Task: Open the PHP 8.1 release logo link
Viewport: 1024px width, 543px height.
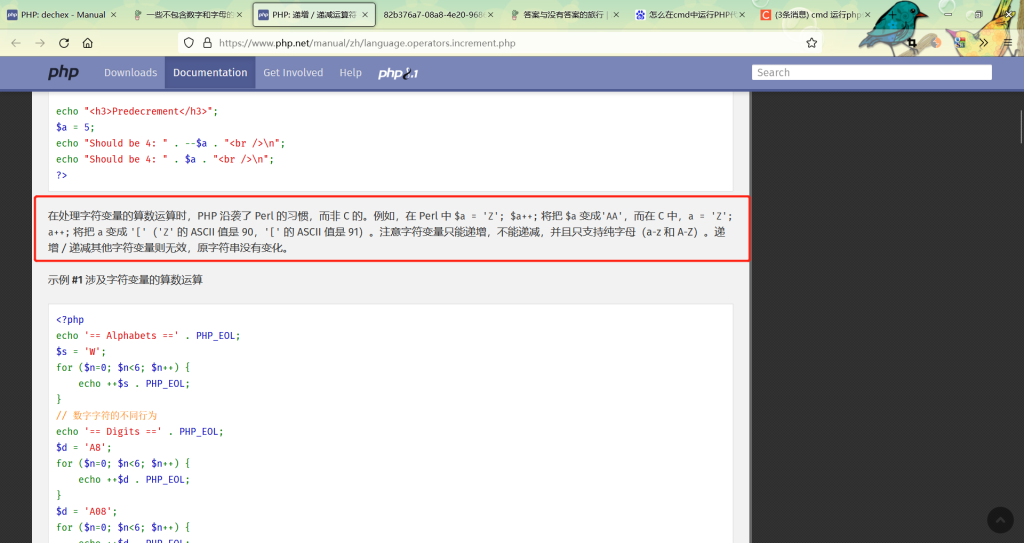Action: tap(397, 73)
